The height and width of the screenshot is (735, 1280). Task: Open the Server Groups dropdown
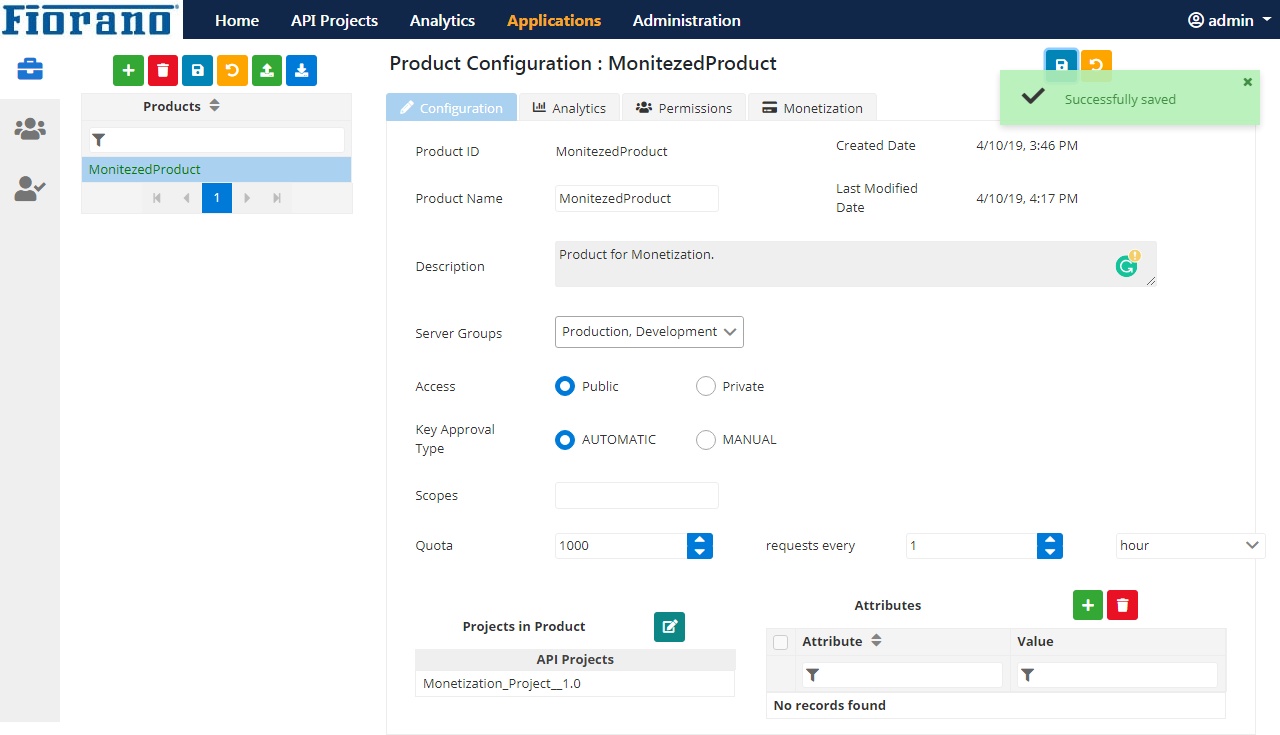(649, 332)
